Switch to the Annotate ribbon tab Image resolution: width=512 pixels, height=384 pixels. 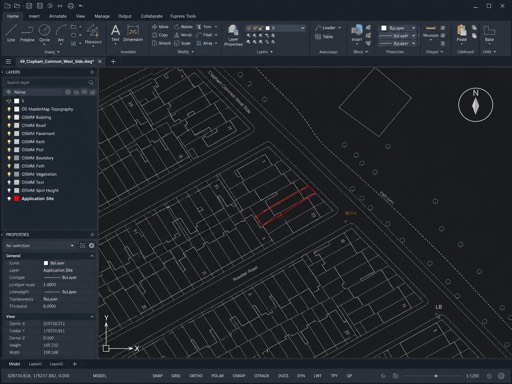[x=58, y=16]
